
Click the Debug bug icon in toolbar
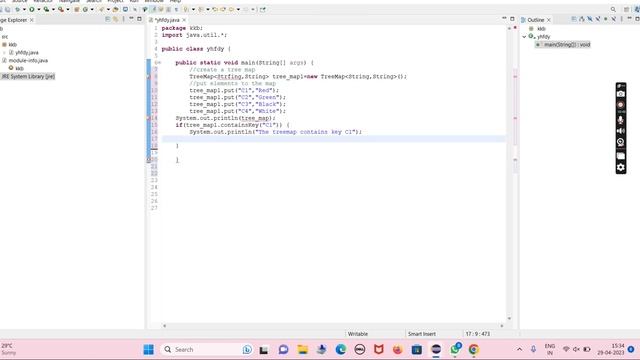tap(17, 9)
